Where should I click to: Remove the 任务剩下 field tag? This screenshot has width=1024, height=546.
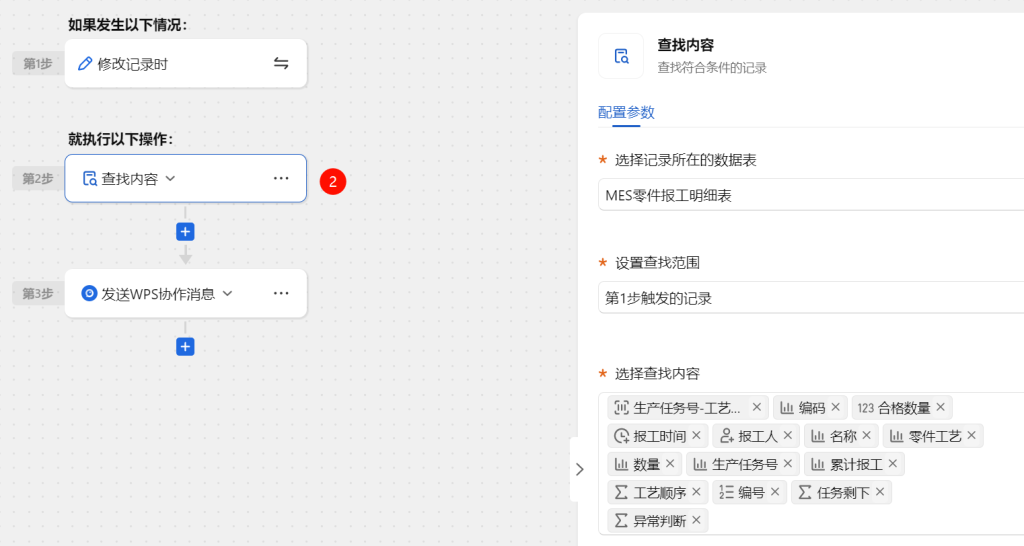(x=880, y=492)
